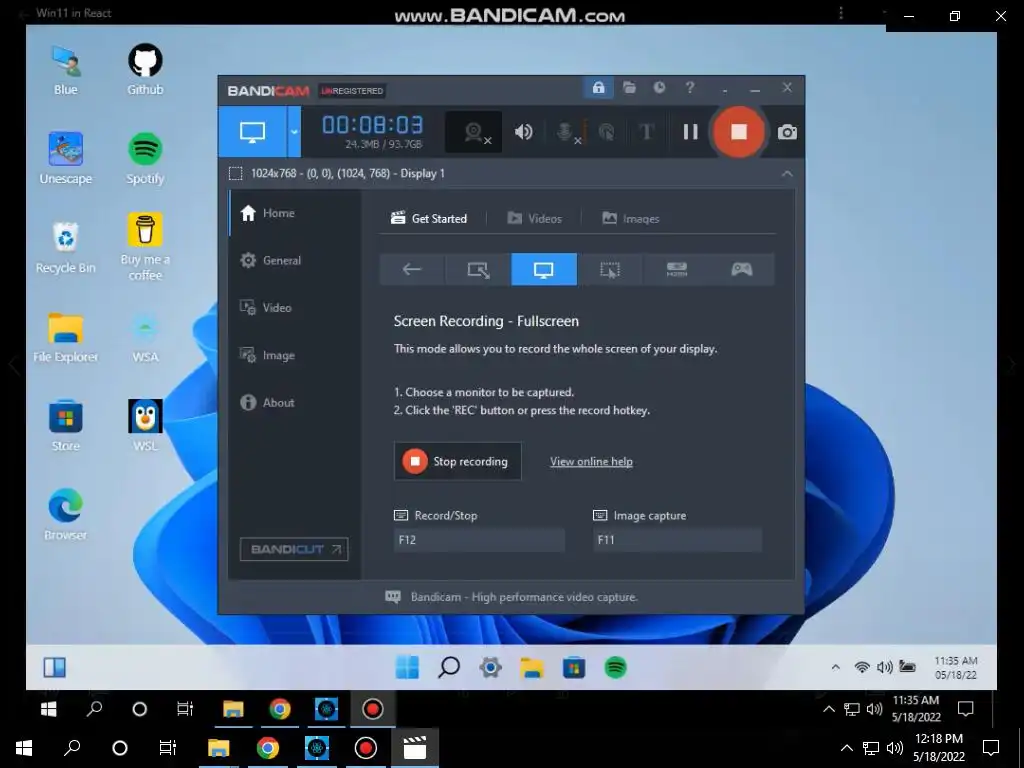The height and width of the screenshot is (768, 1024).
Task: Open the WSA desktop icon
Action: (145, 337)
